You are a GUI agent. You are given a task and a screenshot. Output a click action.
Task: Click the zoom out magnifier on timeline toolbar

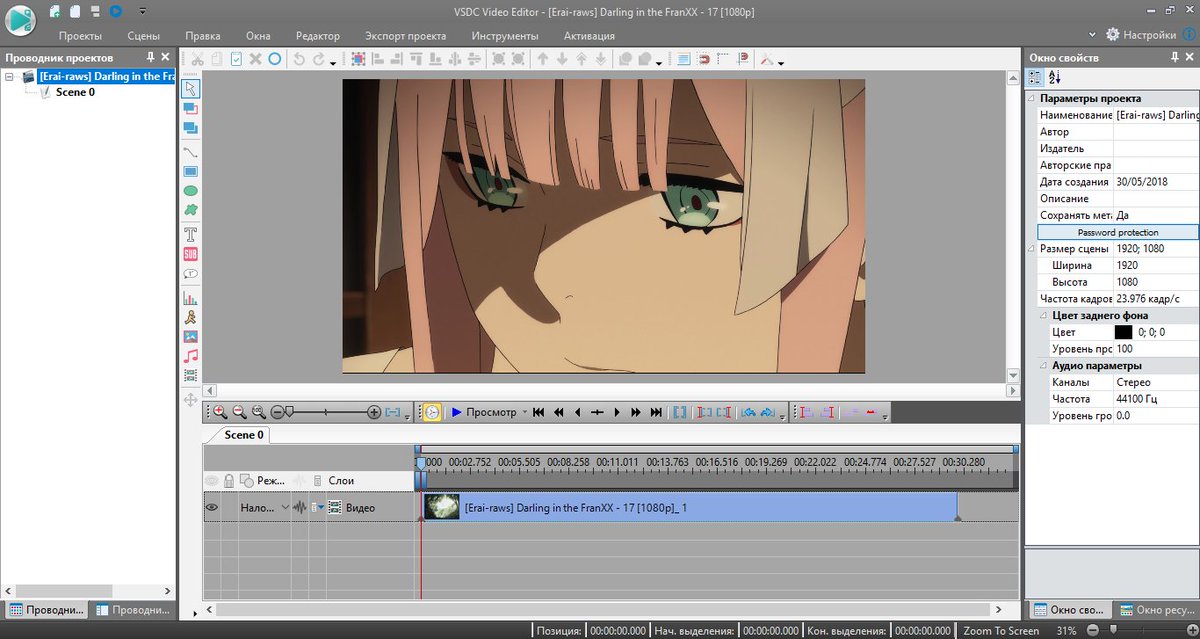pyautogui.click(x=239, y=411)
